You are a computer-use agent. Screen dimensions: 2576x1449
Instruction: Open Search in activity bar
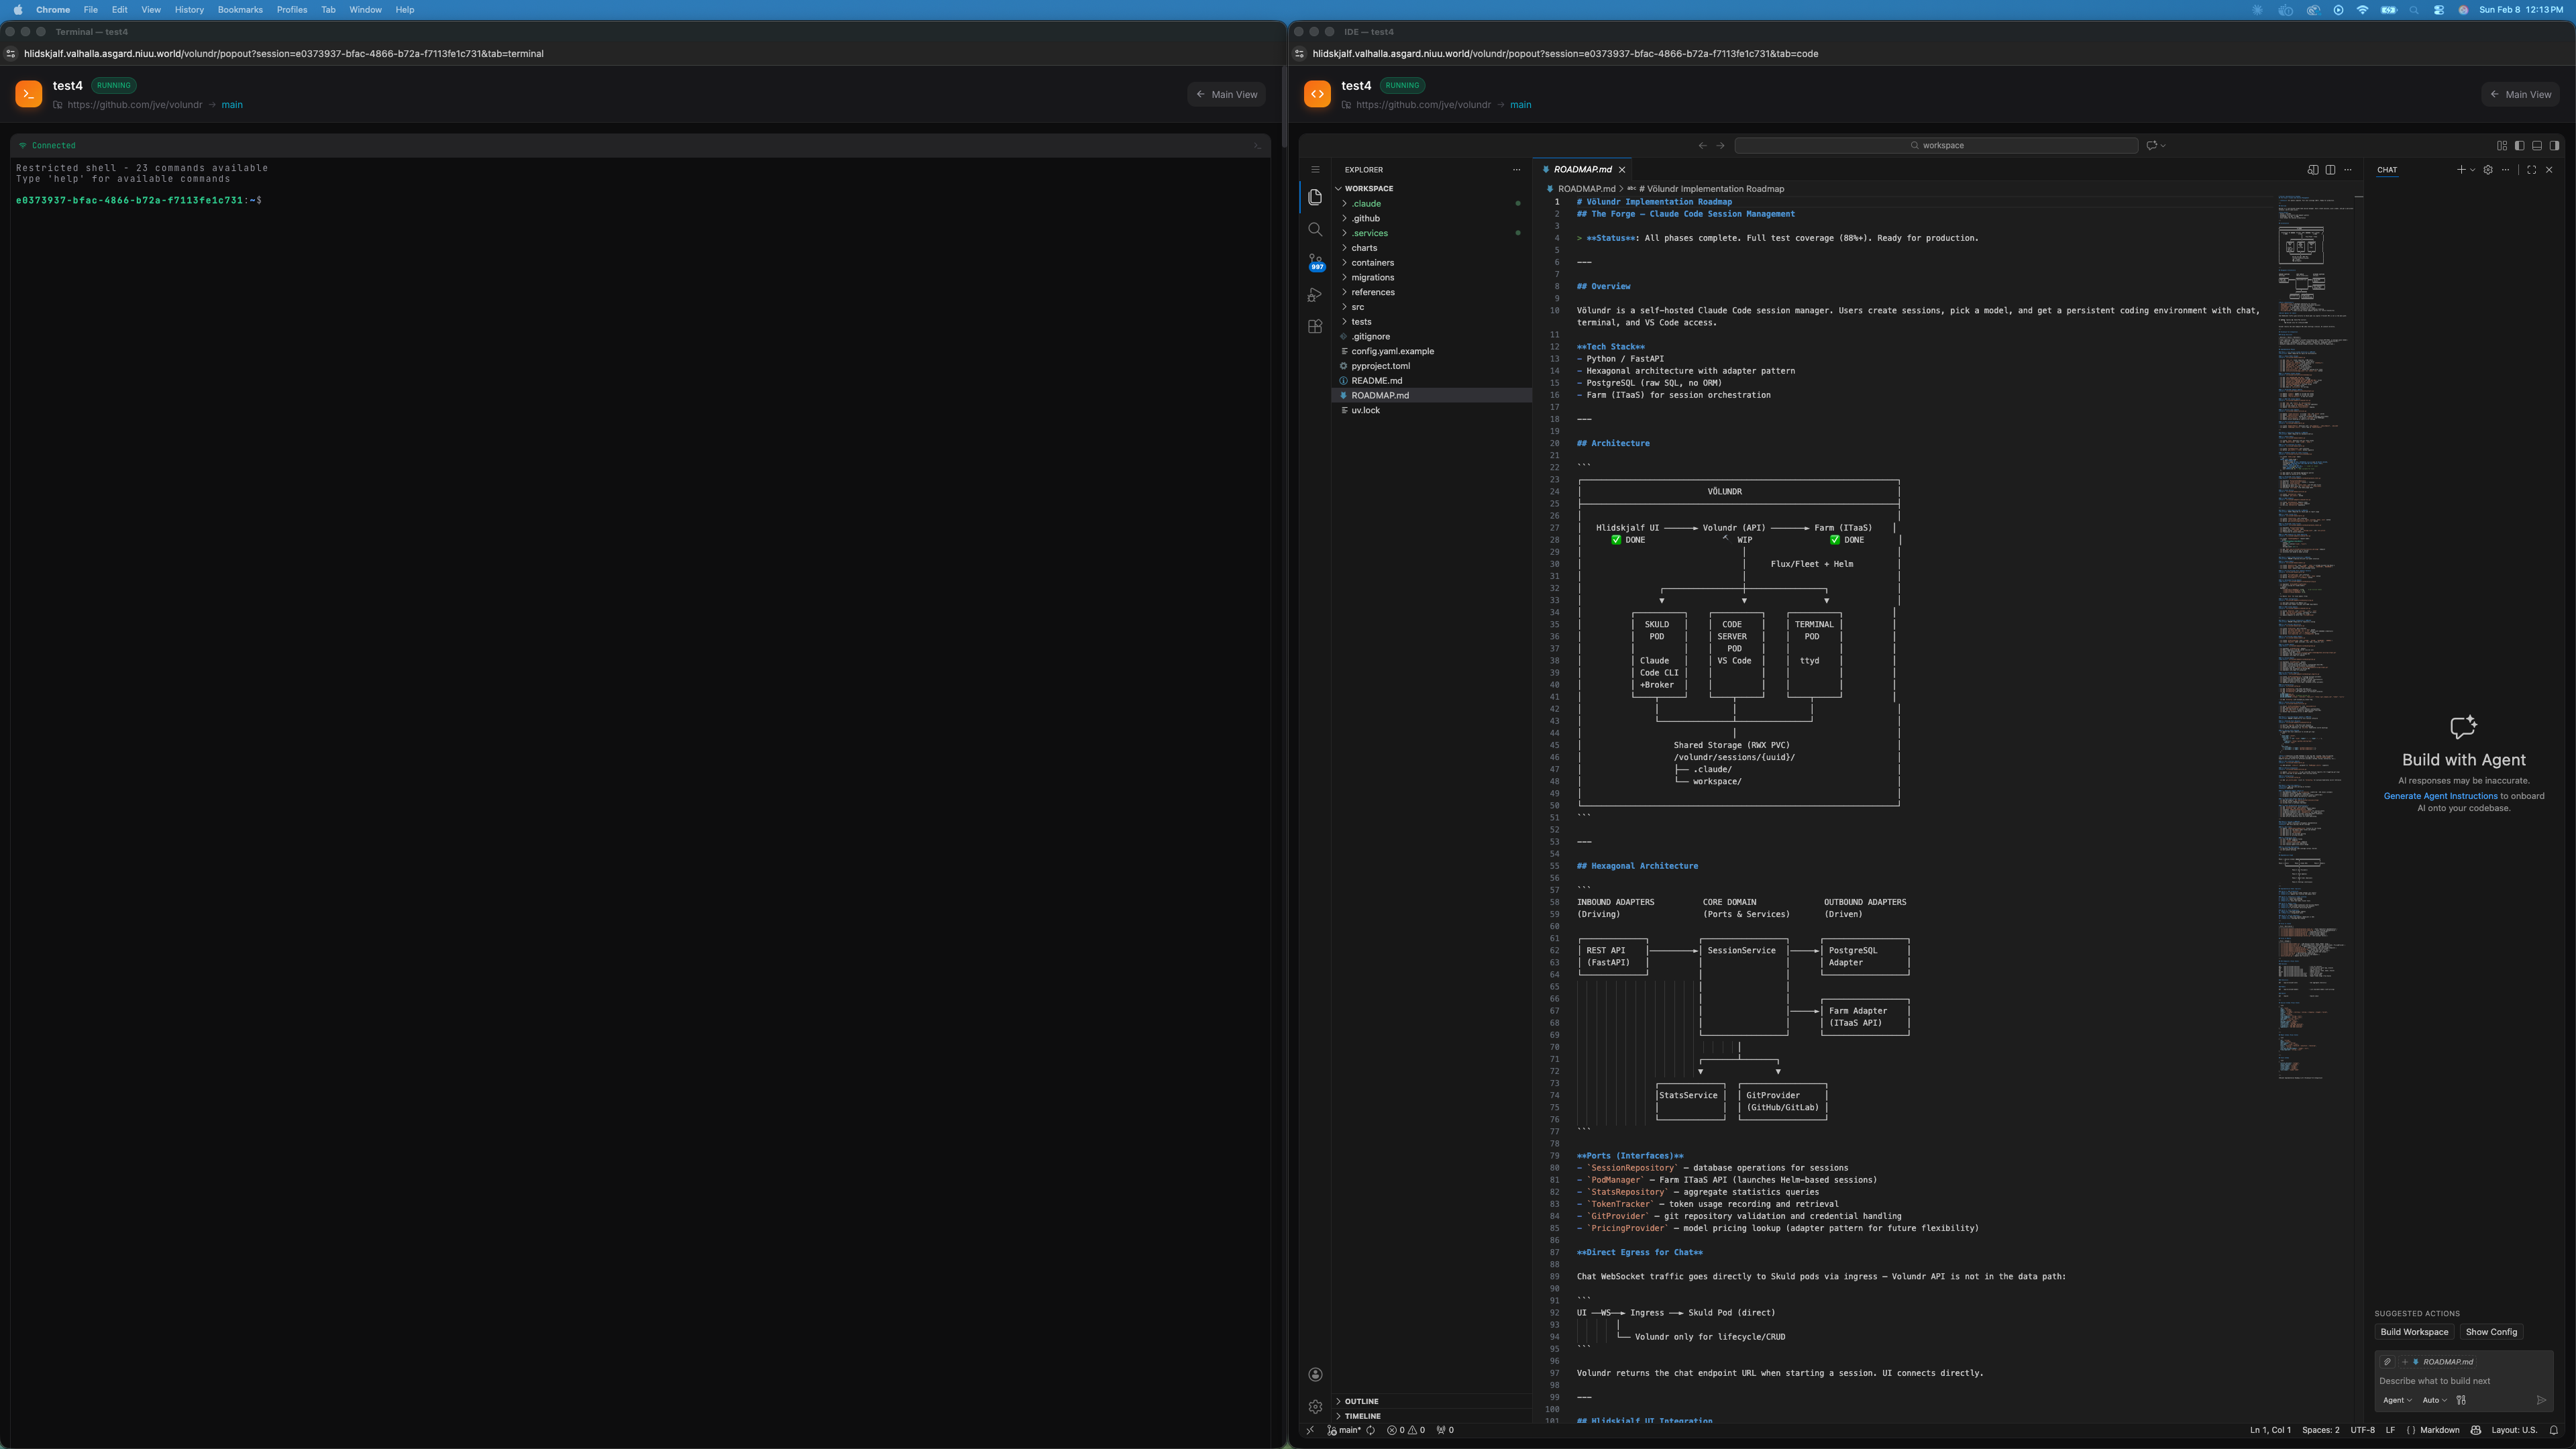coord(1315,229)
